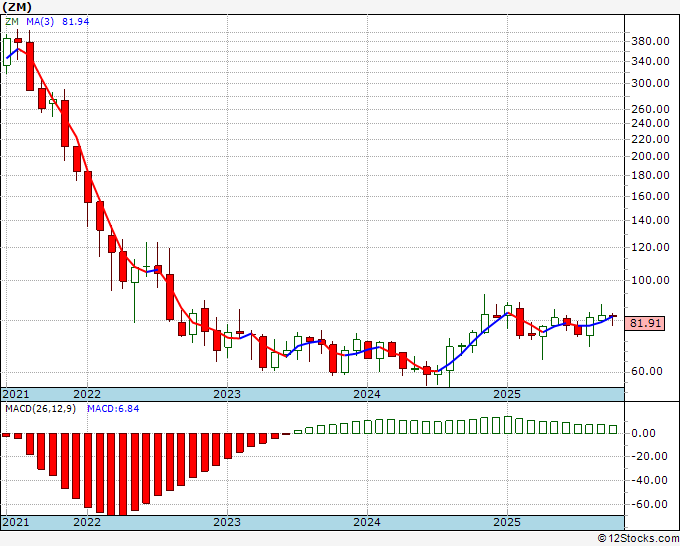
Task: Click 2025 on the price chart timeline
Action: (507, 394)
